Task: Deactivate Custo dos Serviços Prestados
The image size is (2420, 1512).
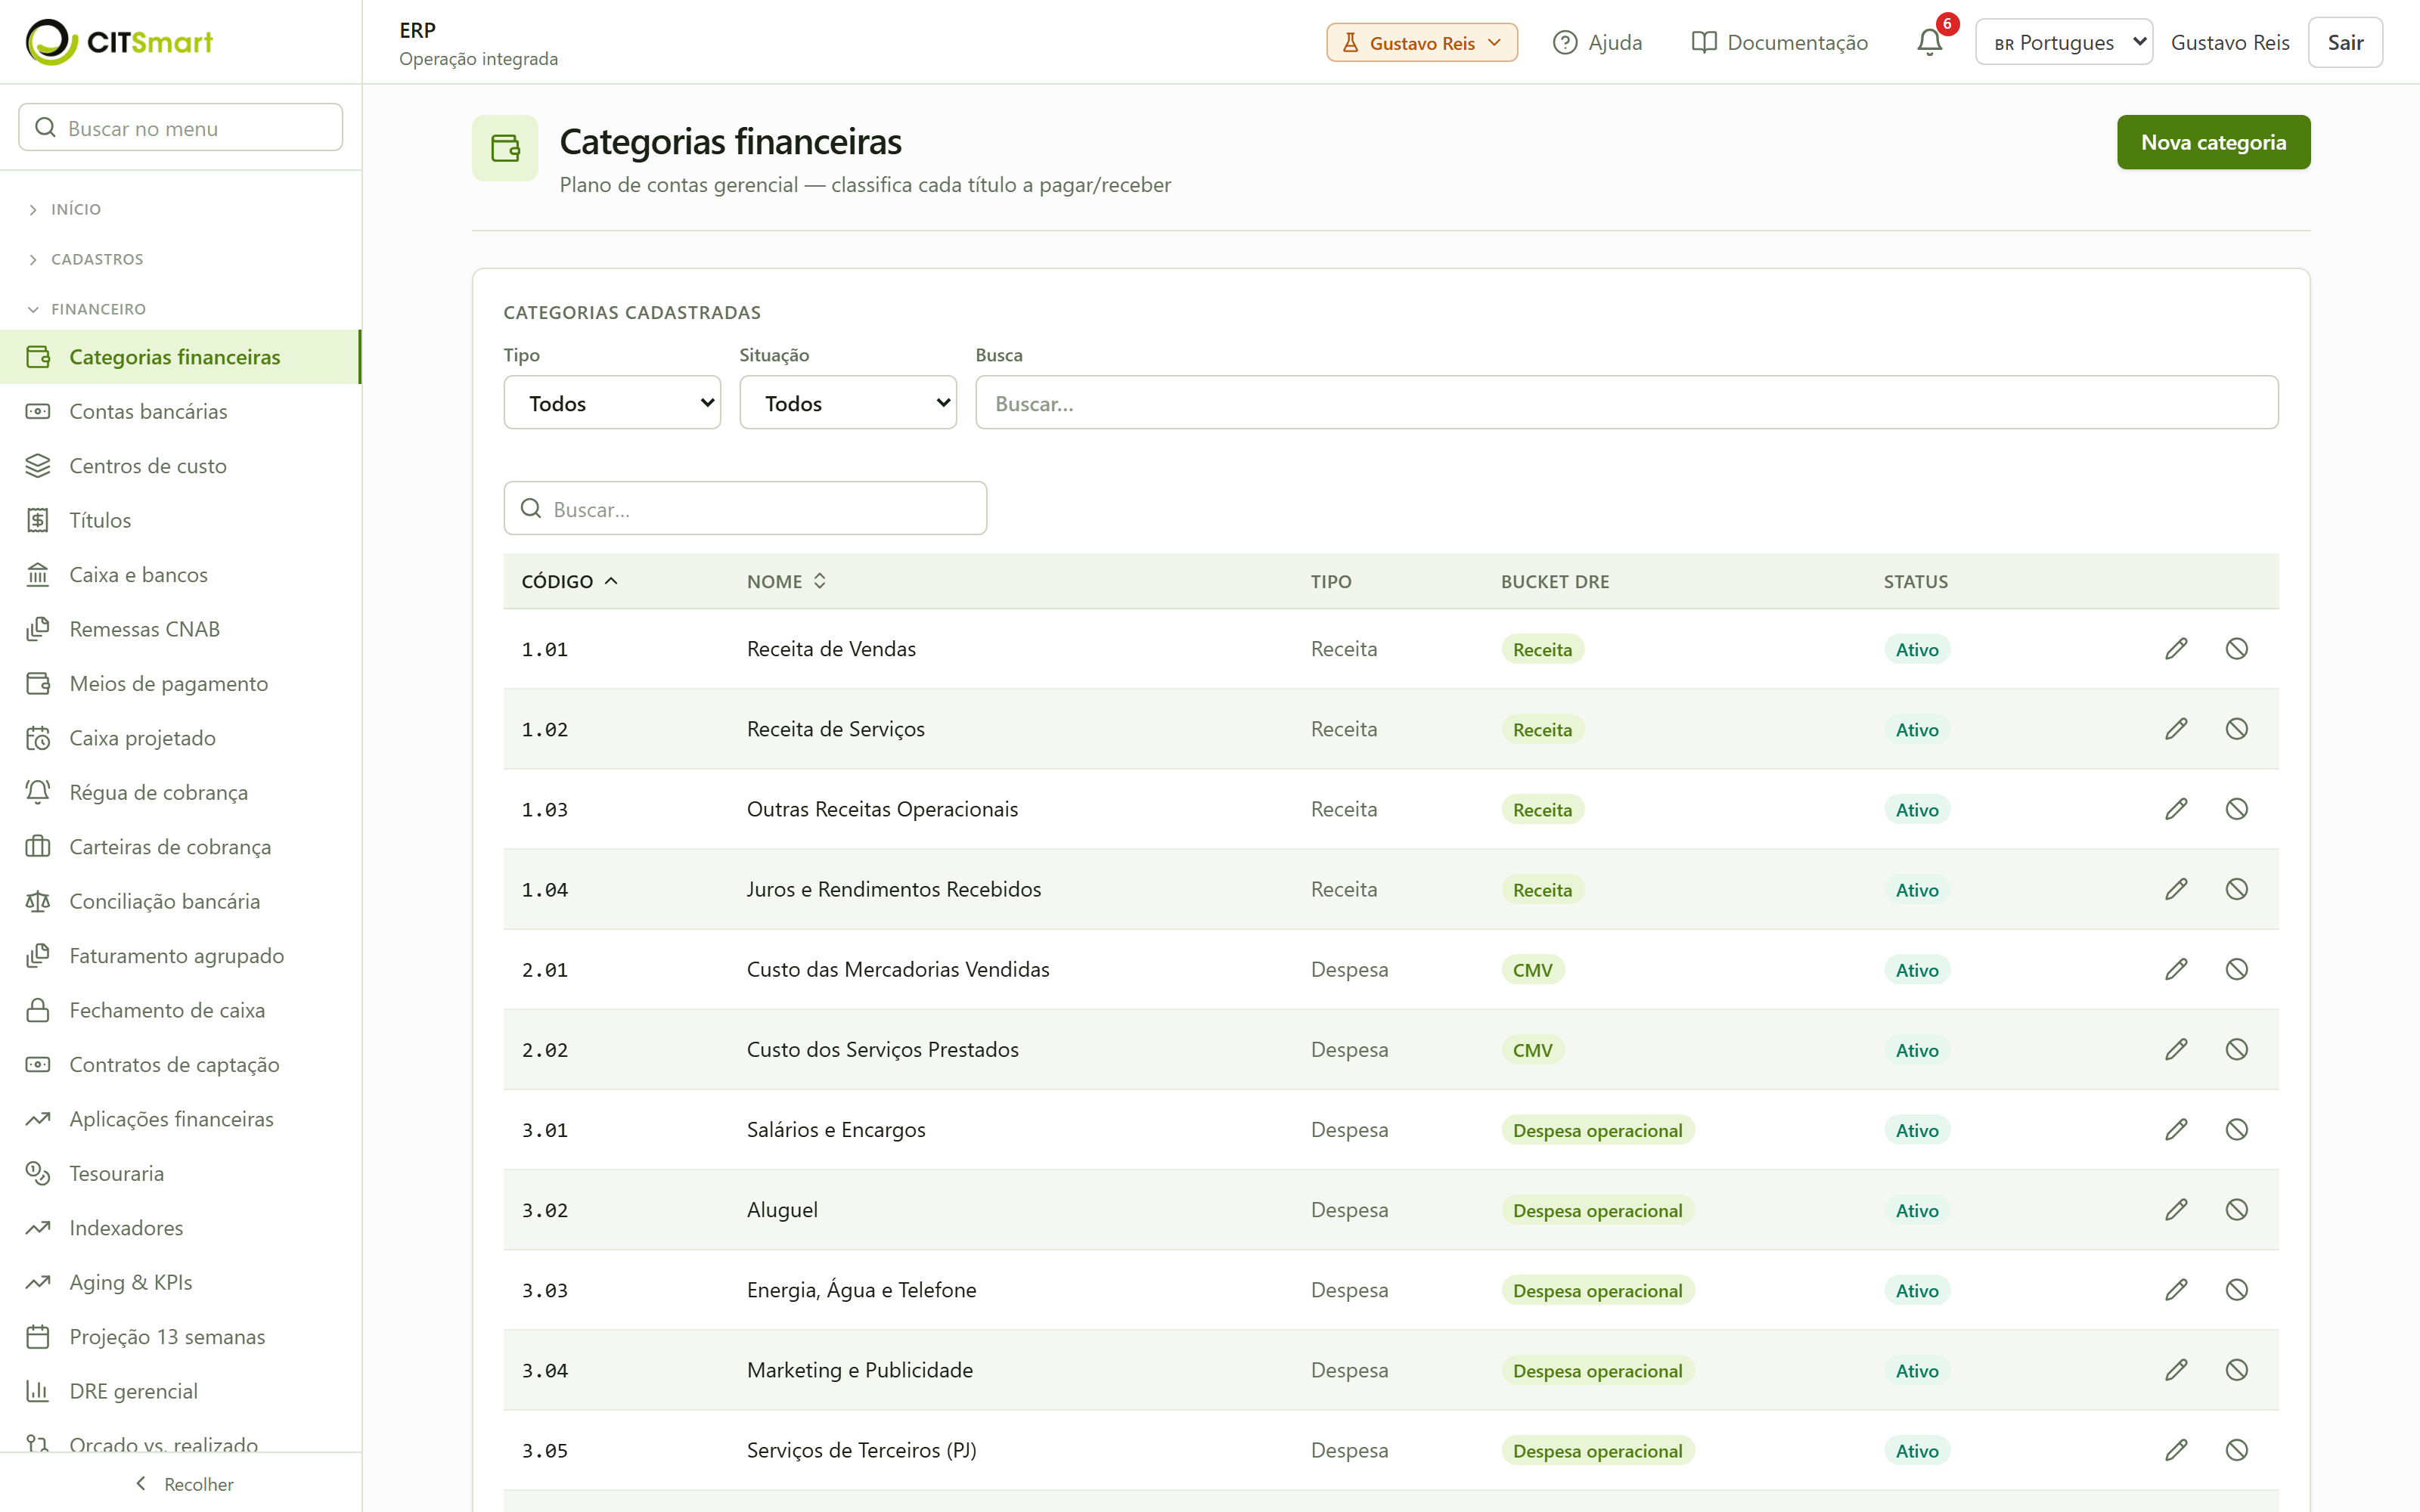Action: [x=2237, y=1049]
